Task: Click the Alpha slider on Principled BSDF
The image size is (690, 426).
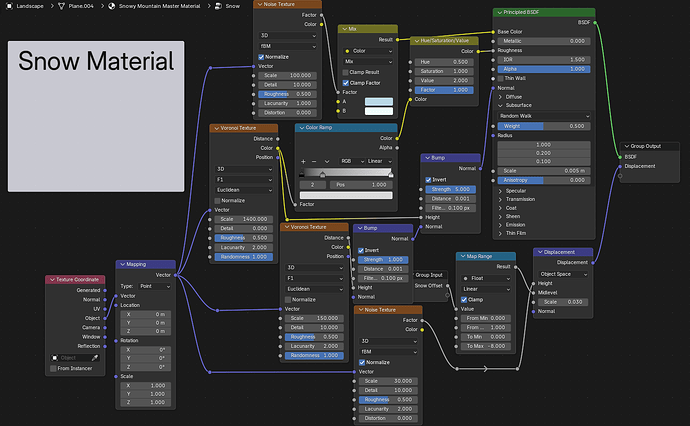Action: (x=544, y=69)
